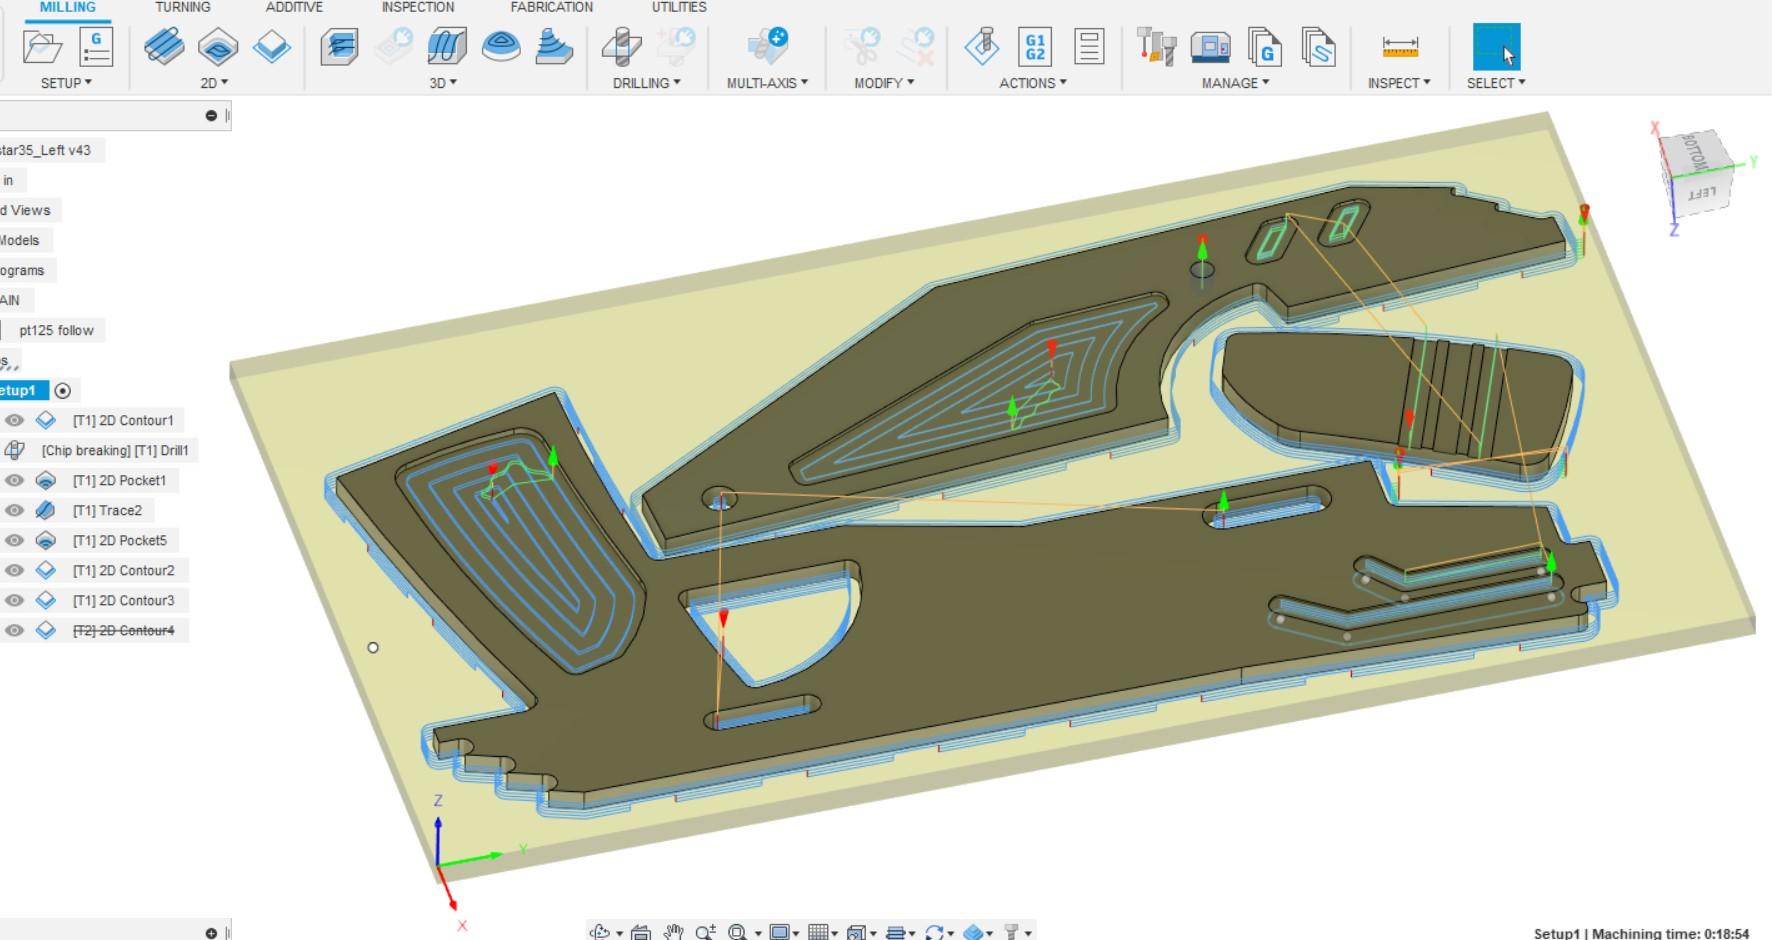Toggle visibility of 2D Contour3 toolpath
This screenshot has width=1772, height=940.
coord(14,600)
